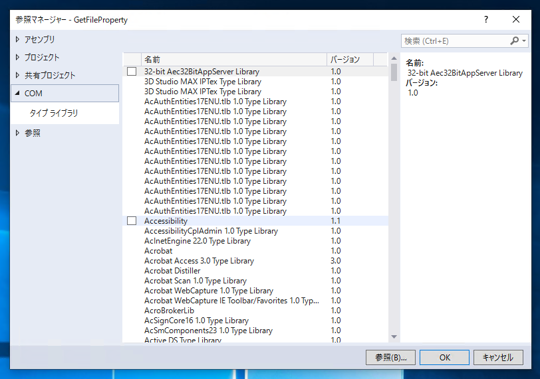Select Acrobat Scan 1.0 Type Library row

coord(255,281)
